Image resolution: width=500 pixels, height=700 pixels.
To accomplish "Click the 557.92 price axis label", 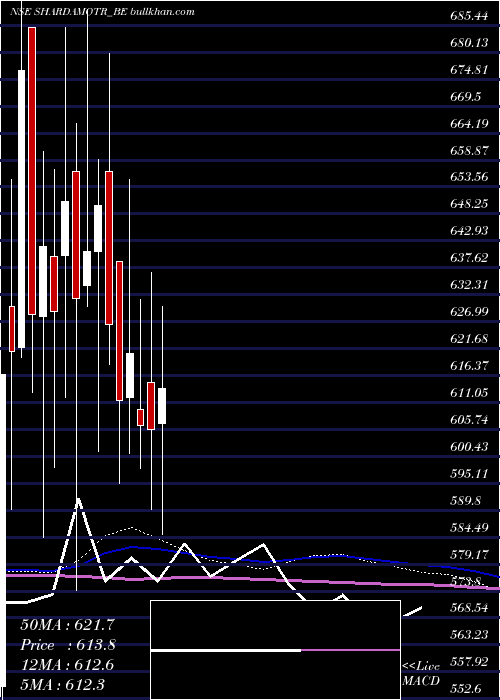I will point(469,661).
